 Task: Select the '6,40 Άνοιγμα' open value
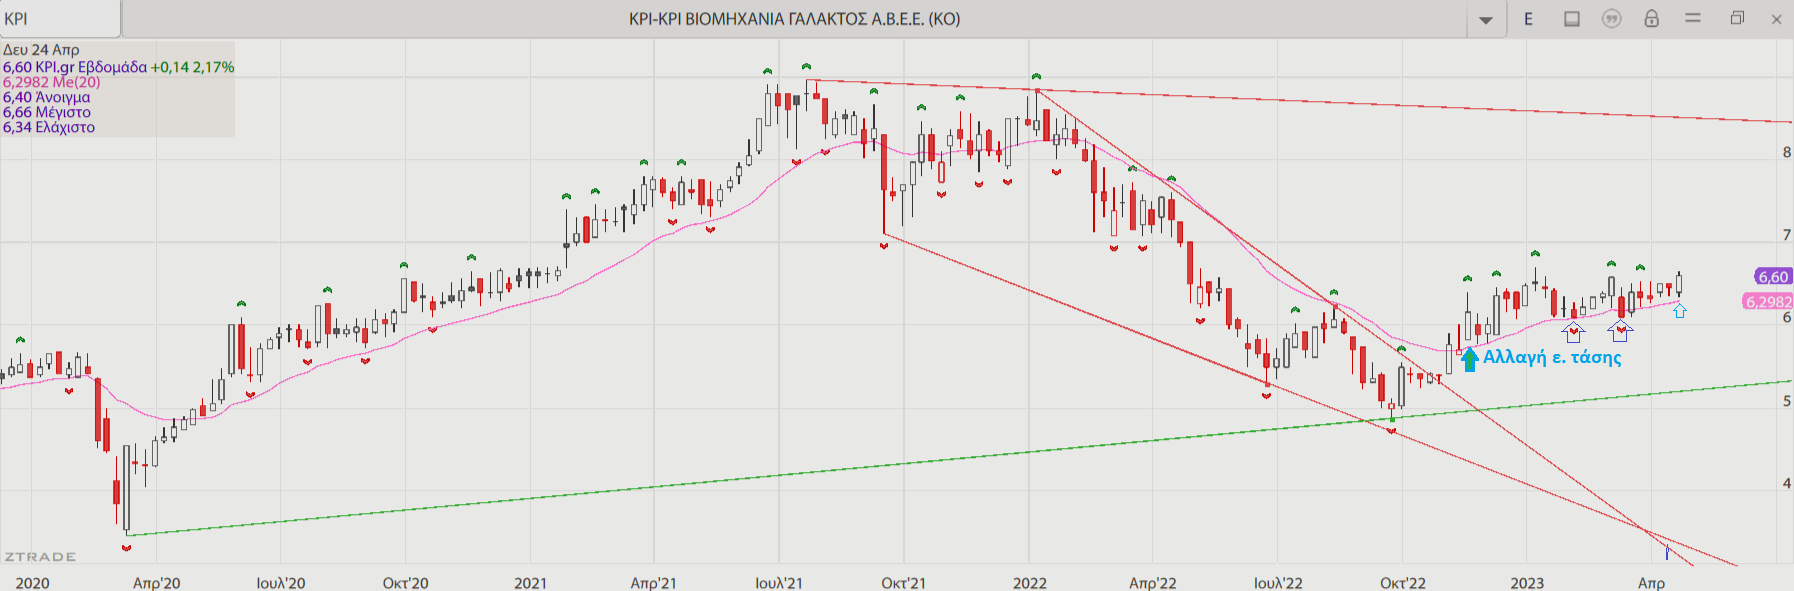click(x=46, y=97)
